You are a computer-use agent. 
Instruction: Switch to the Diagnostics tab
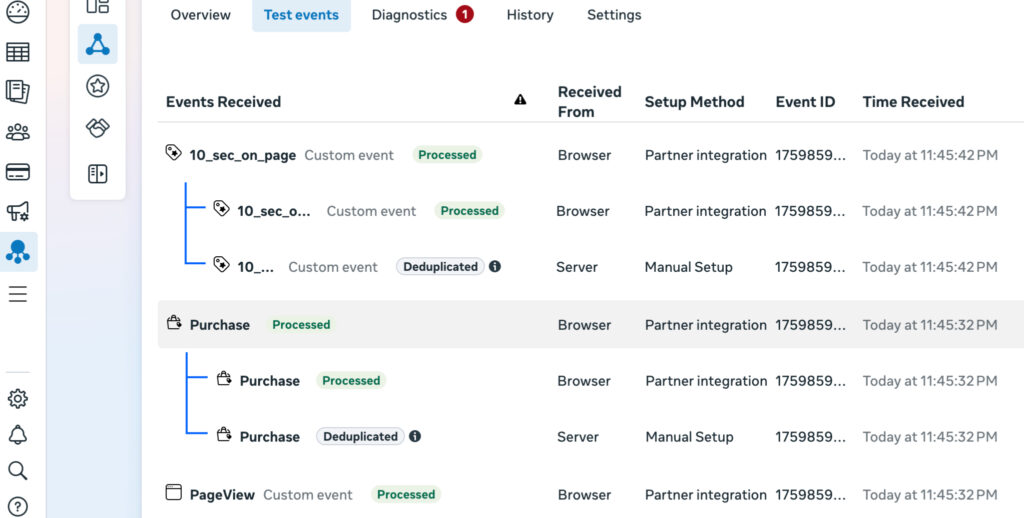(x=421, y=15)
